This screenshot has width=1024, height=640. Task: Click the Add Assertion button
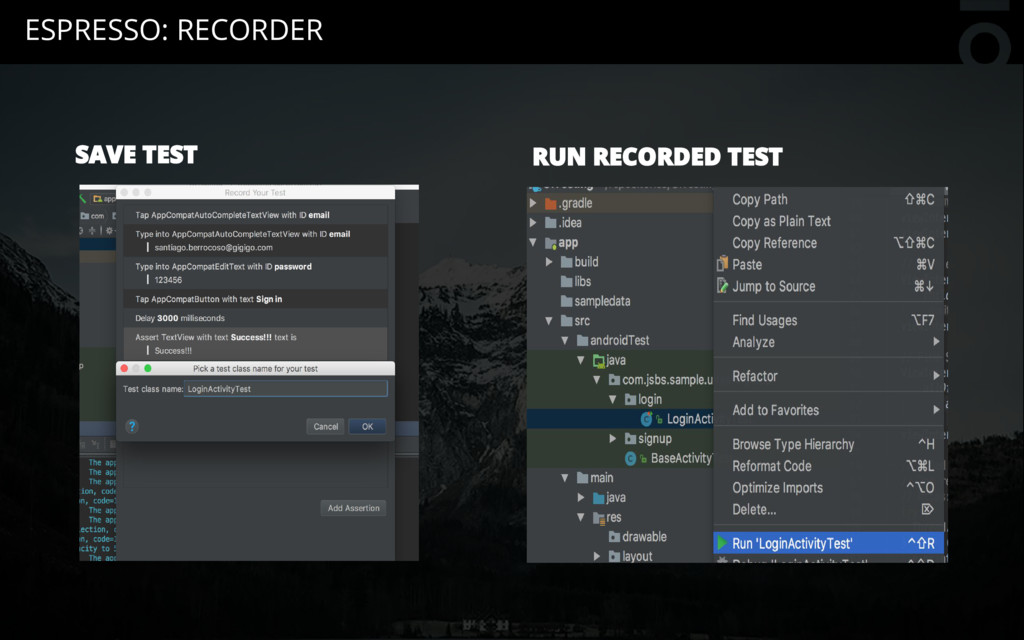pos(353,508)
